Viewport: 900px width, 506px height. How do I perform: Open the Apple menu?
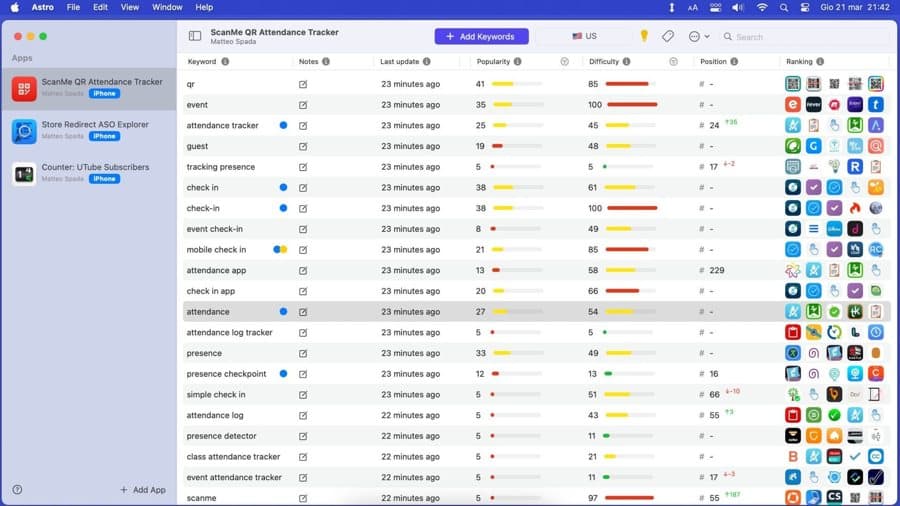pyautogui.click(x=14, y=7)
